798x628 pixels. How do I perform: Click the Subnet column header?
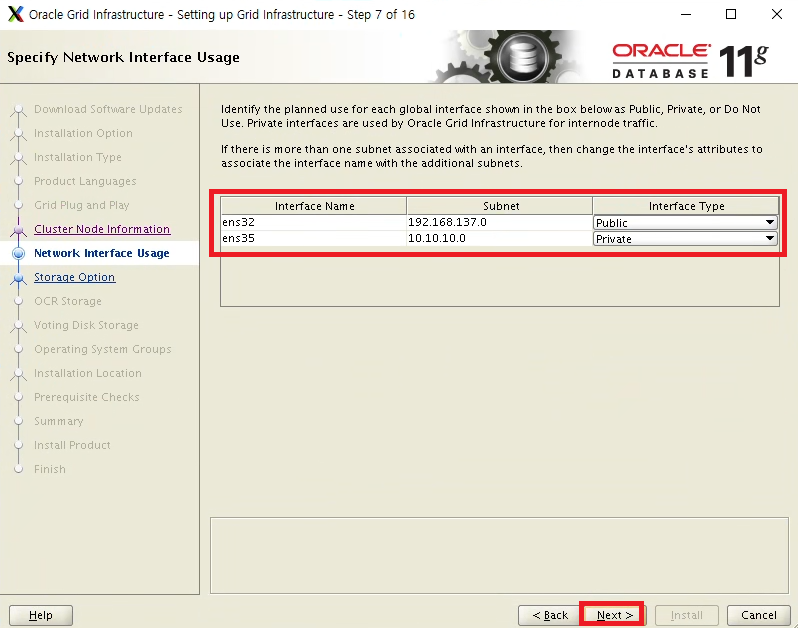[x=500, y=206]
